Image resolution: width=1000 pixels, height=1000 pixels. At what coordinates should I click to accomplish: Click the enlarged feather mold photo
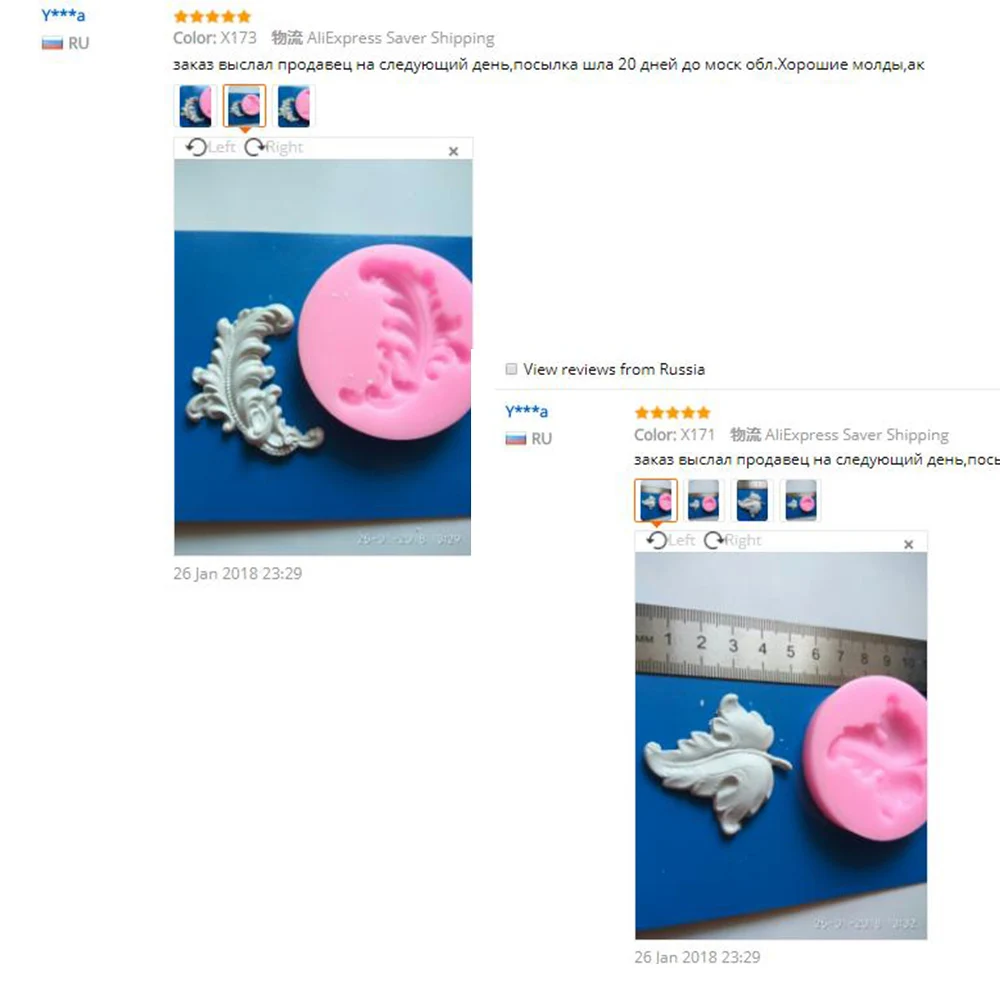[323, 357]
